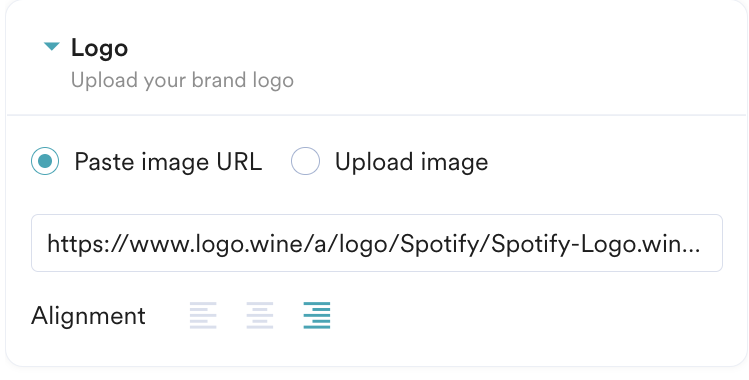Select the center alignment icon
This screenshot has width=749, height=380.
[260, 315]
